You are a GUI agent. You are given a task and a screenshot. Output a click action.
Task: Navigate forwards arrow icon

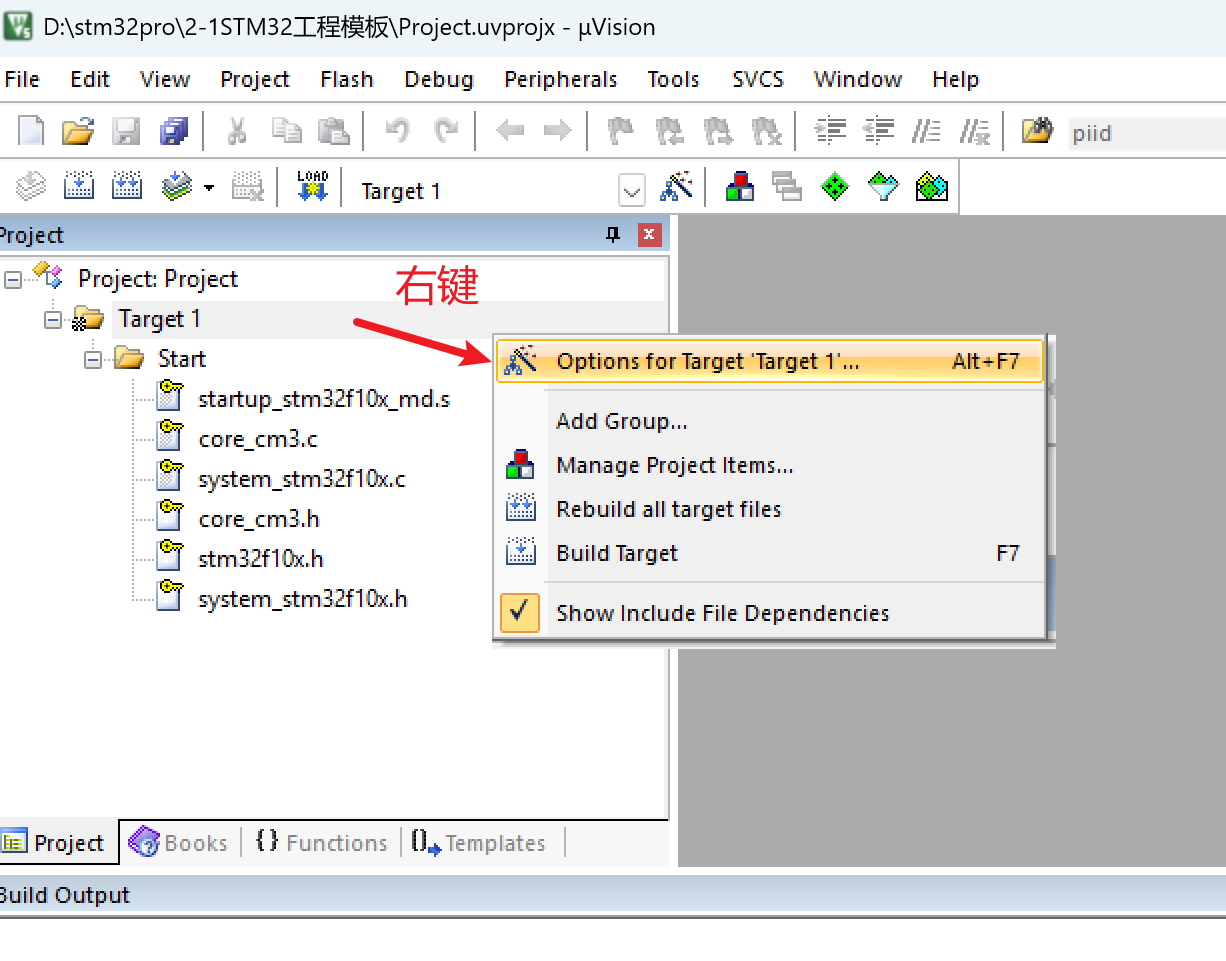557,131
